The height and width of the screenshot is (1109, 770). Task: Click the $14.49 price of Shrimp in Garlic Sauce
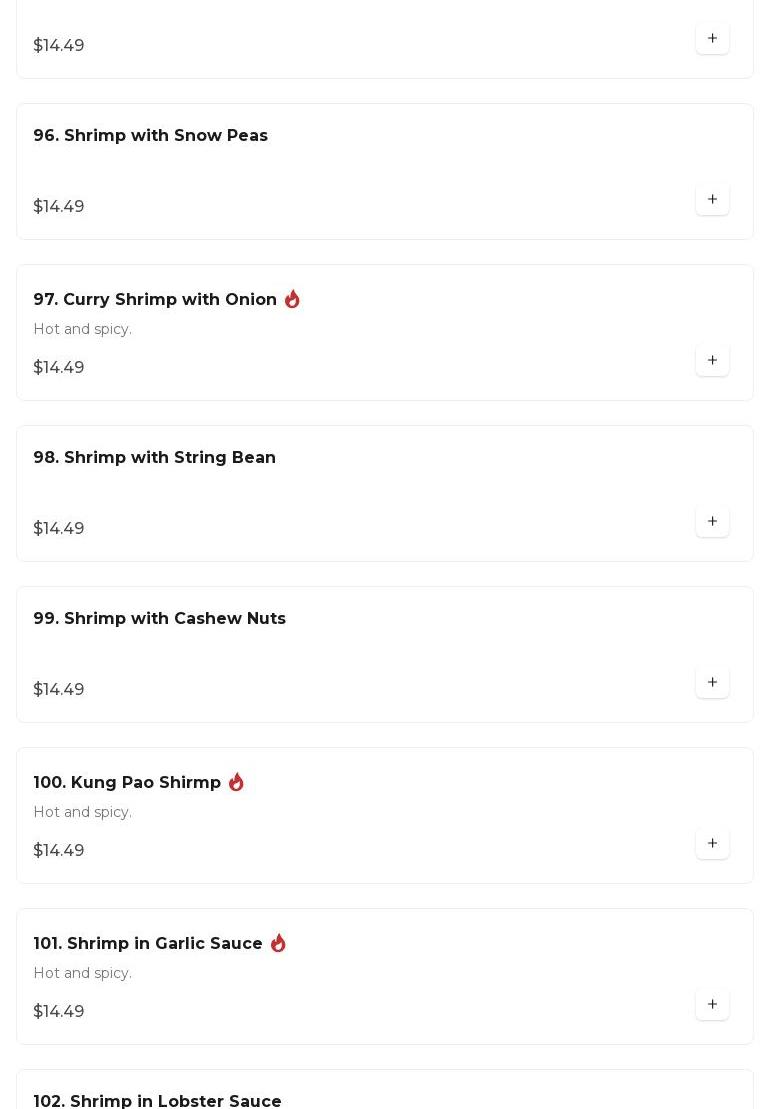[x=59, y=1012]
